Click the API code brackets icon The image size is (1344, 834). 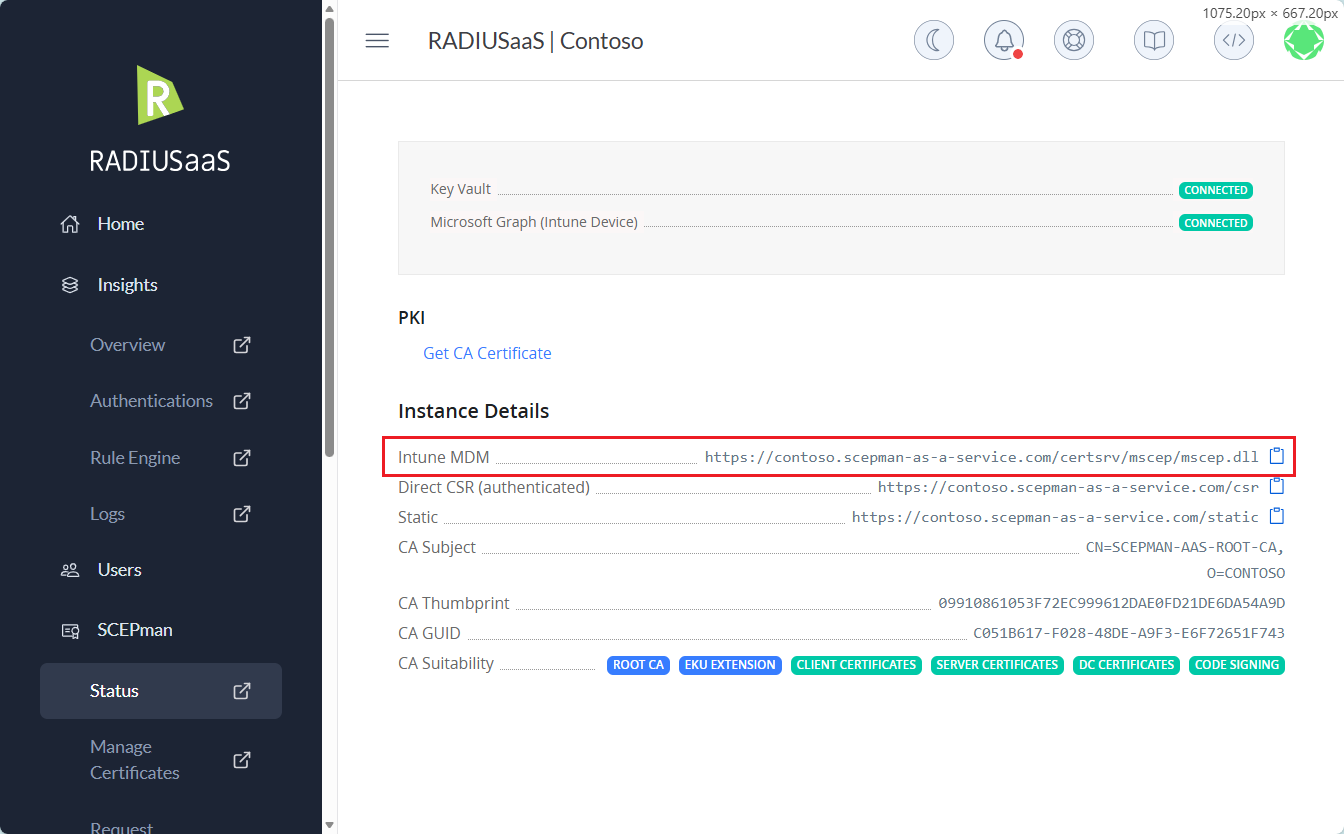tap(1234, 41)
